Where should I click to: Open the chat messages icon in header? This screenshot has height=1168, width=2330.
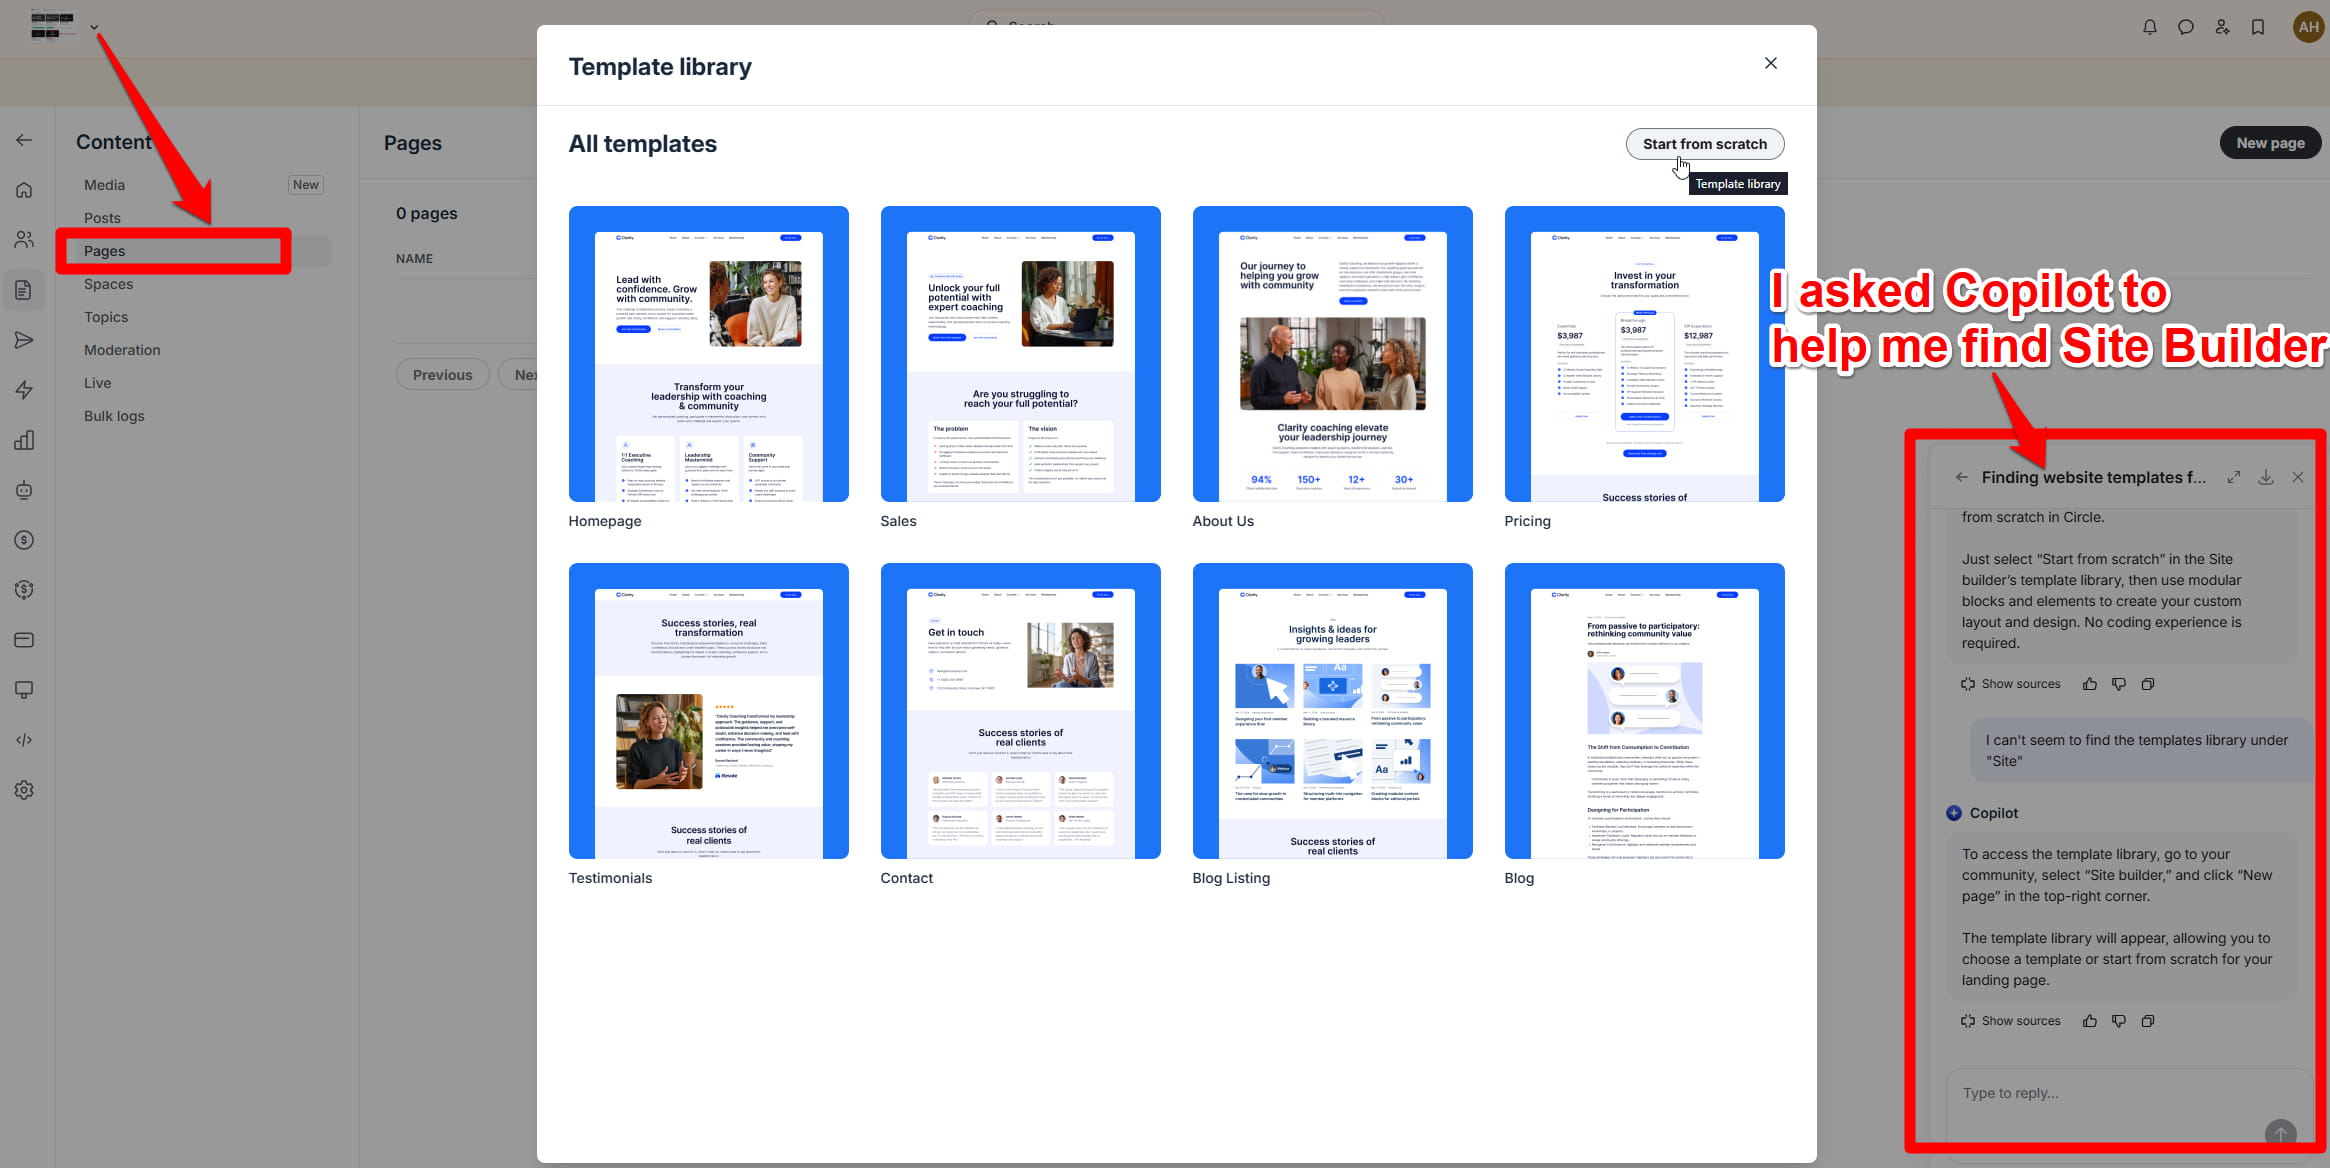point(2186,27)
